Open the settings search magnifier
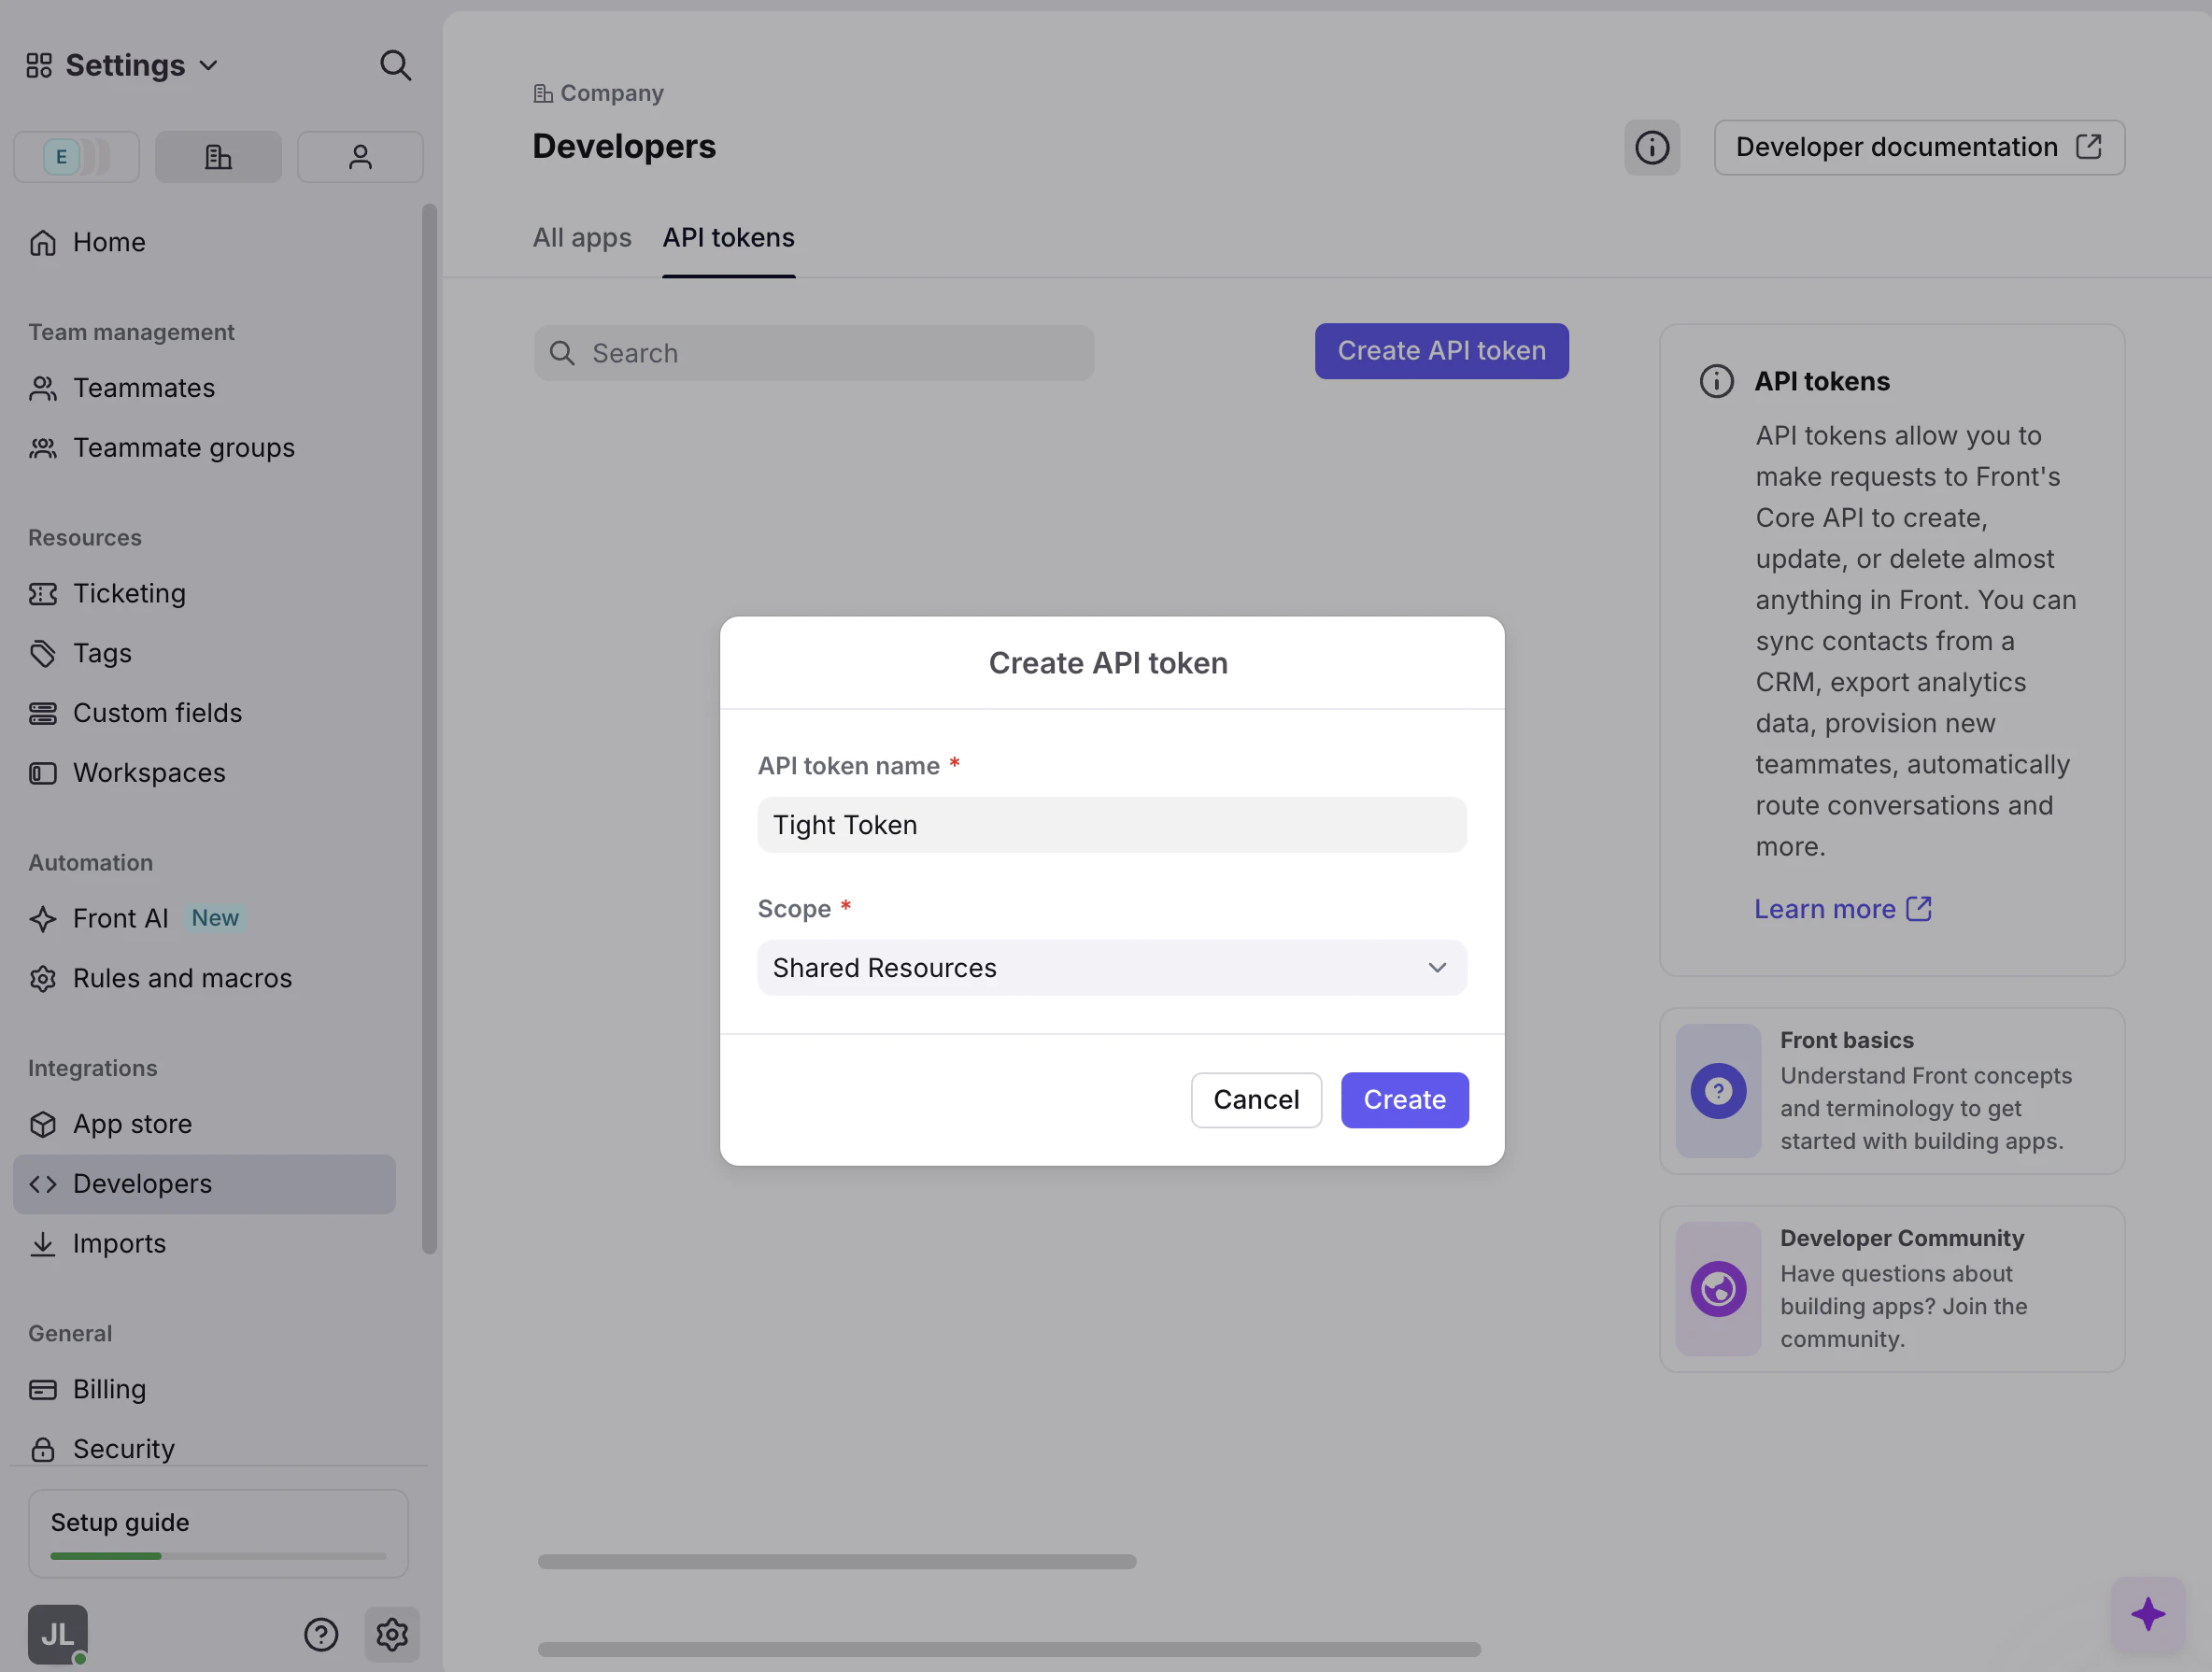The width and height of the screenshot is (2212, 1672). 396,65
